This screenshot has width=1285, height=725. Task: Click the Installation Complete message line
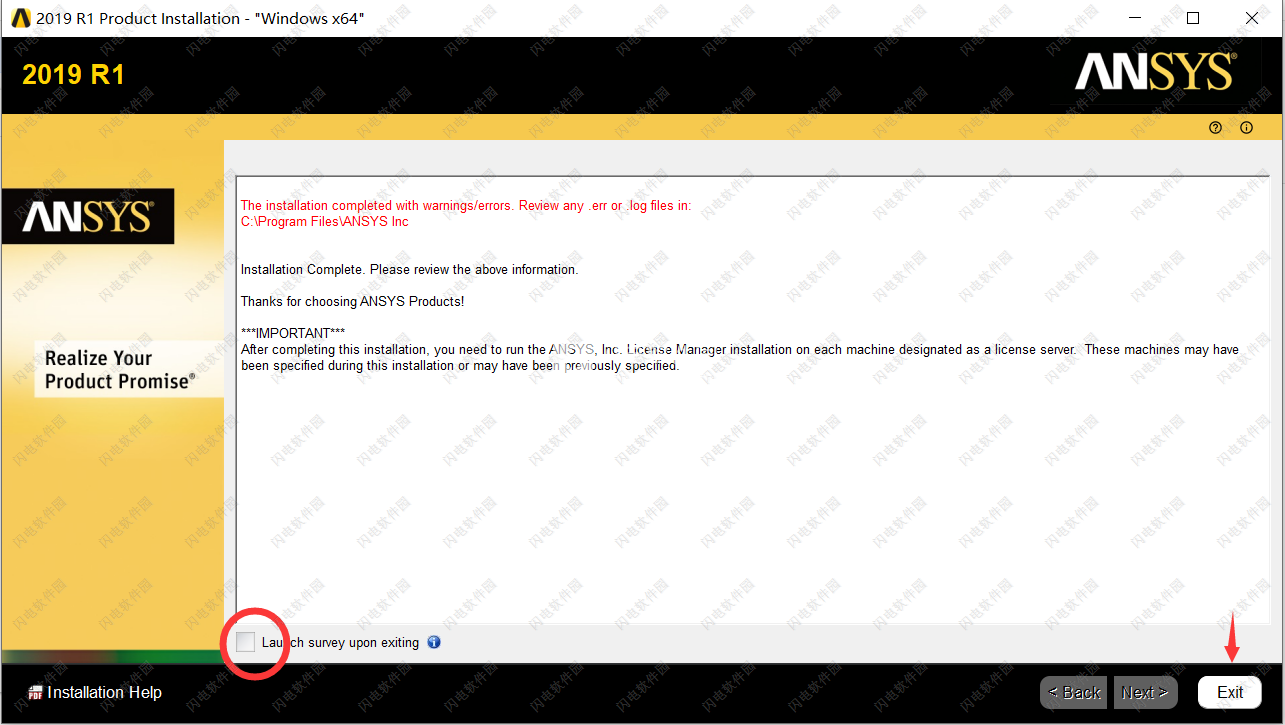click(x=410, y=270)
